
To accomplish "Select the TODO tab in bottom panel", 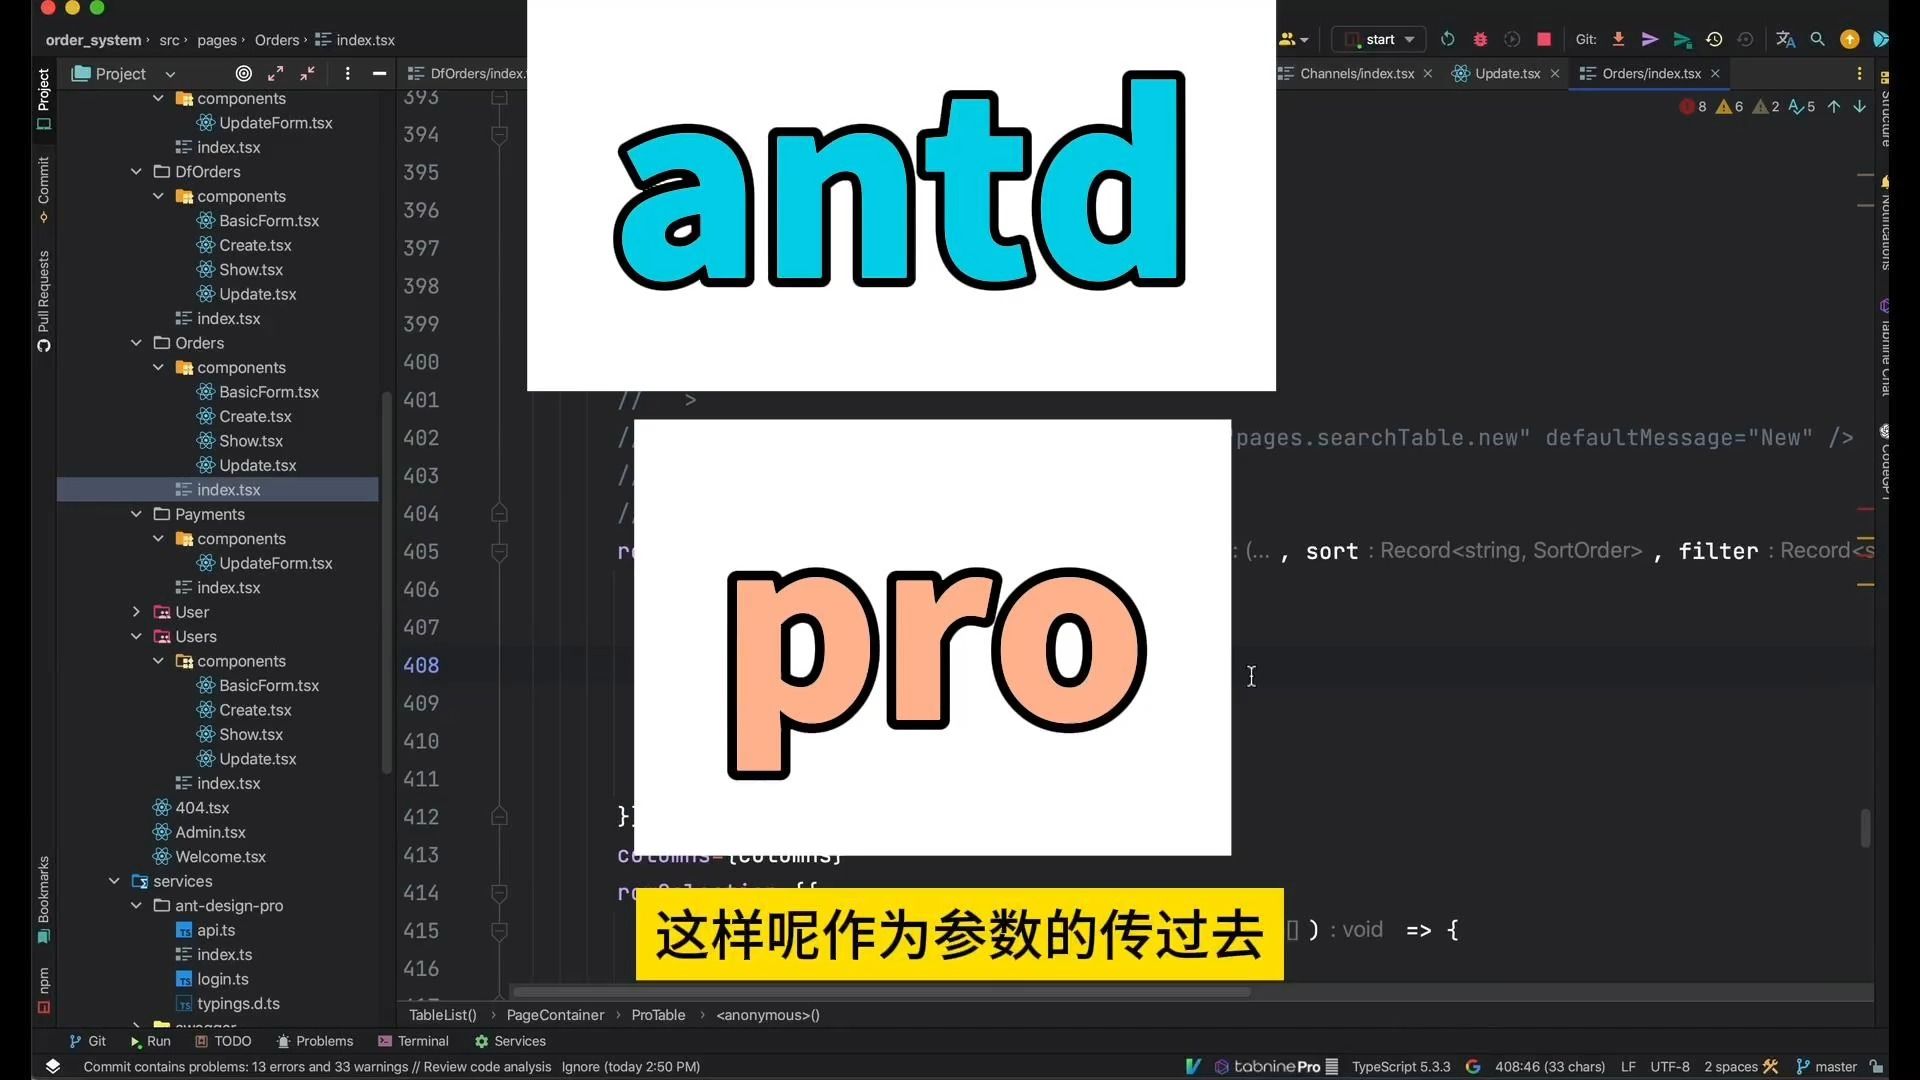I will click(232, 1040).
